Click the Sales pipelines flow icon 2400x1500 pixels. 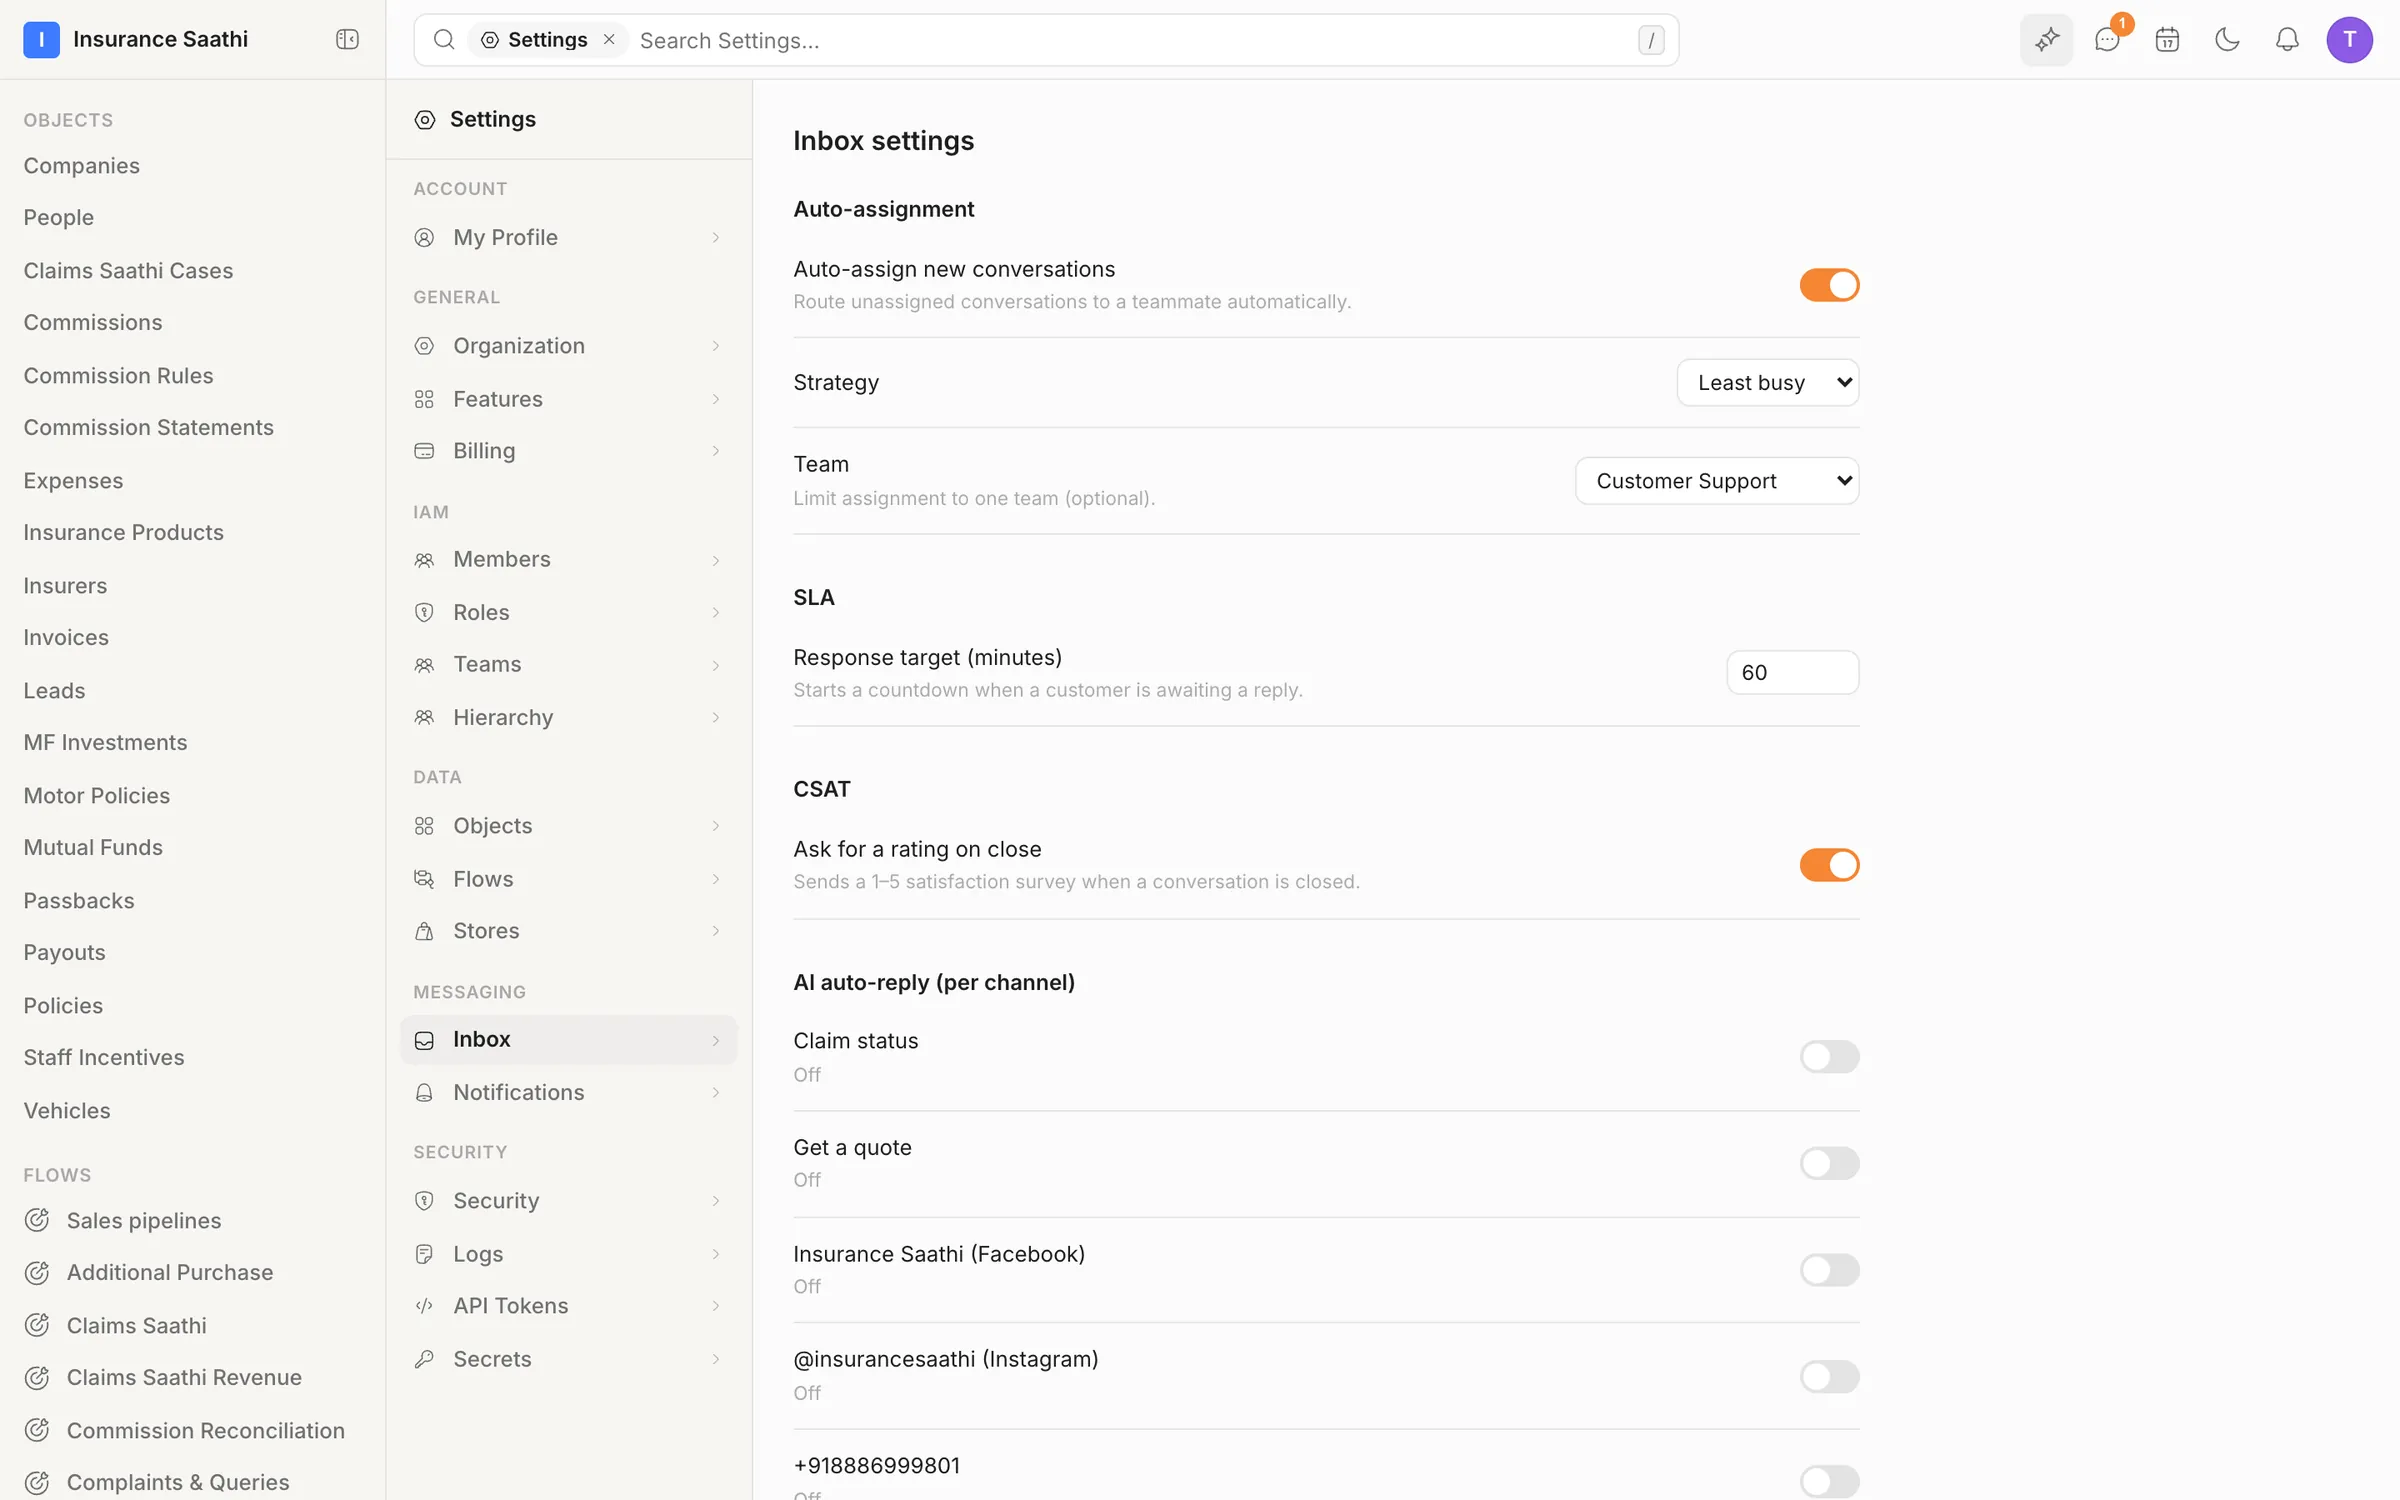click(37, 1220)
